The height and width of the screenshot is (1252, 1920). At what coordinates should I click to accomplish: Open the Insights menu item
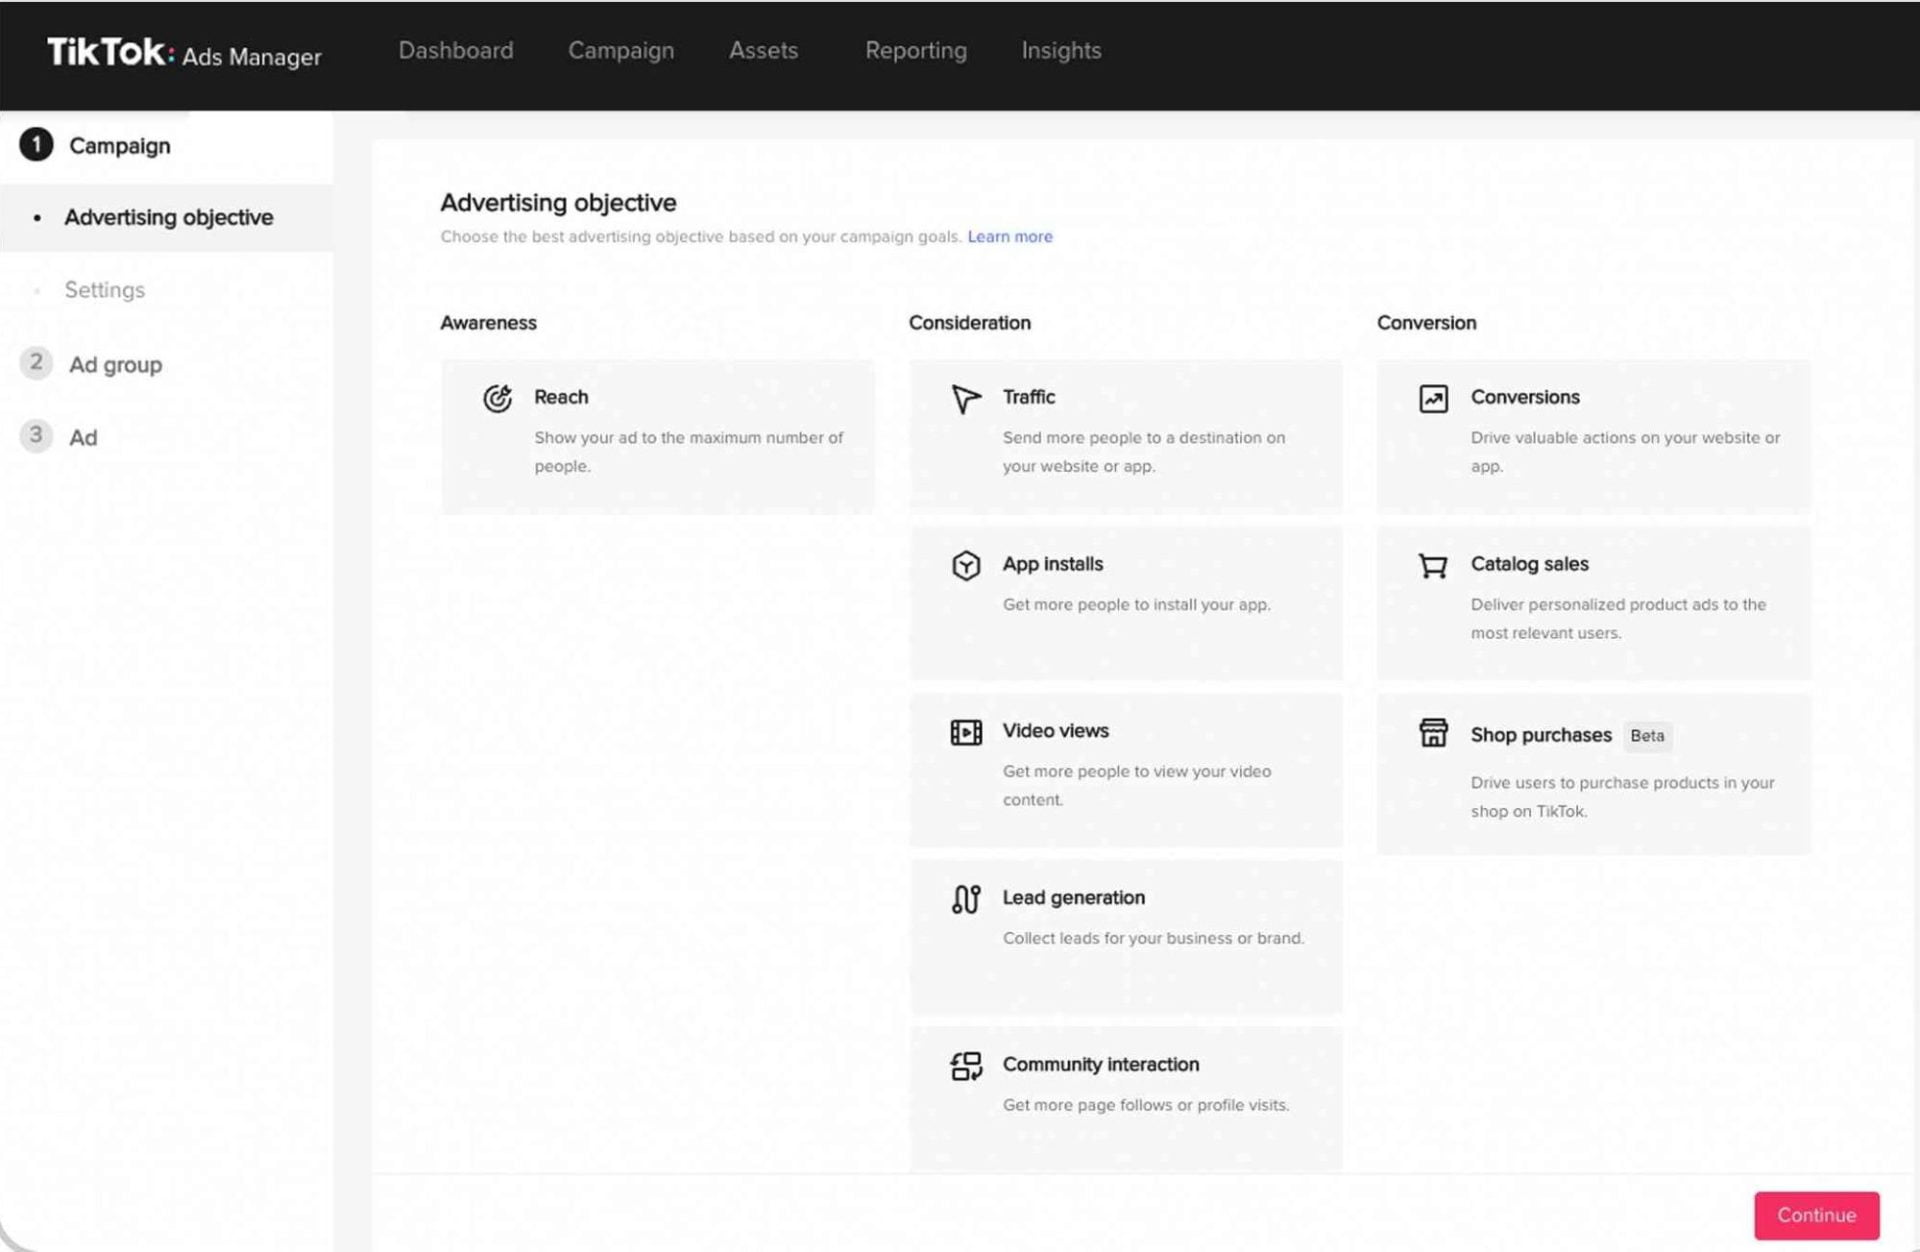point(1060,51)
